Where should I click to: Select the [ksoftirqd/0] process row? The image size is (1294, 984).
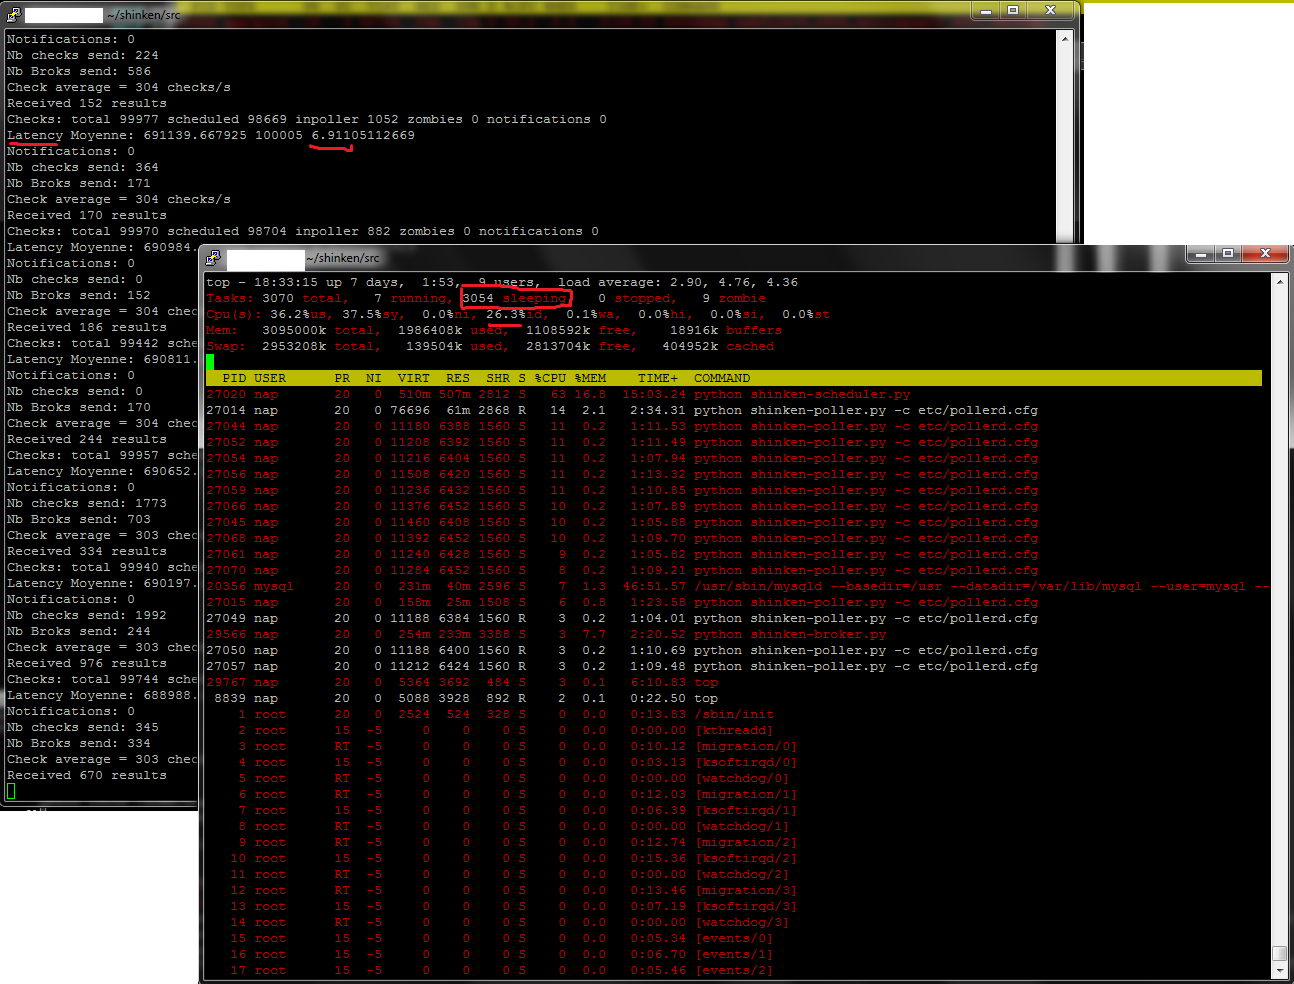click(x=502, y=762)
